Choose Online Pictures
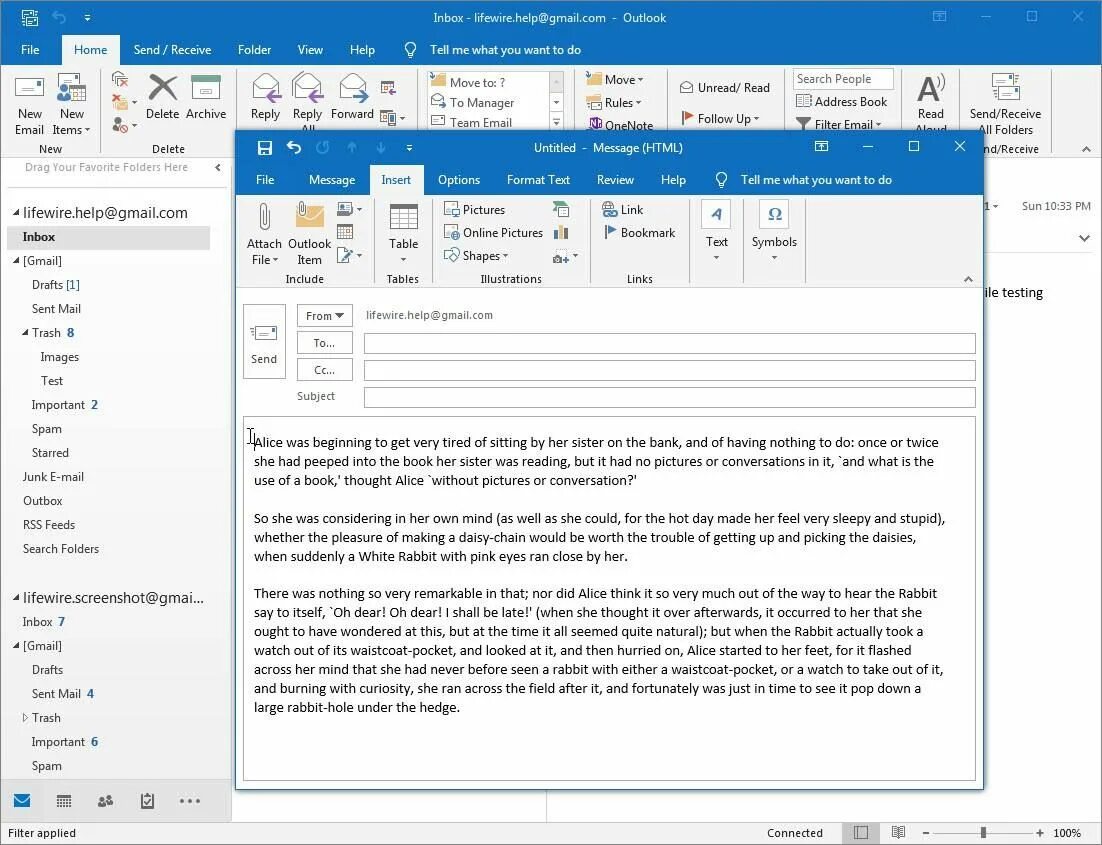This screenshot has width=1102, height=845. click(493, 233)
